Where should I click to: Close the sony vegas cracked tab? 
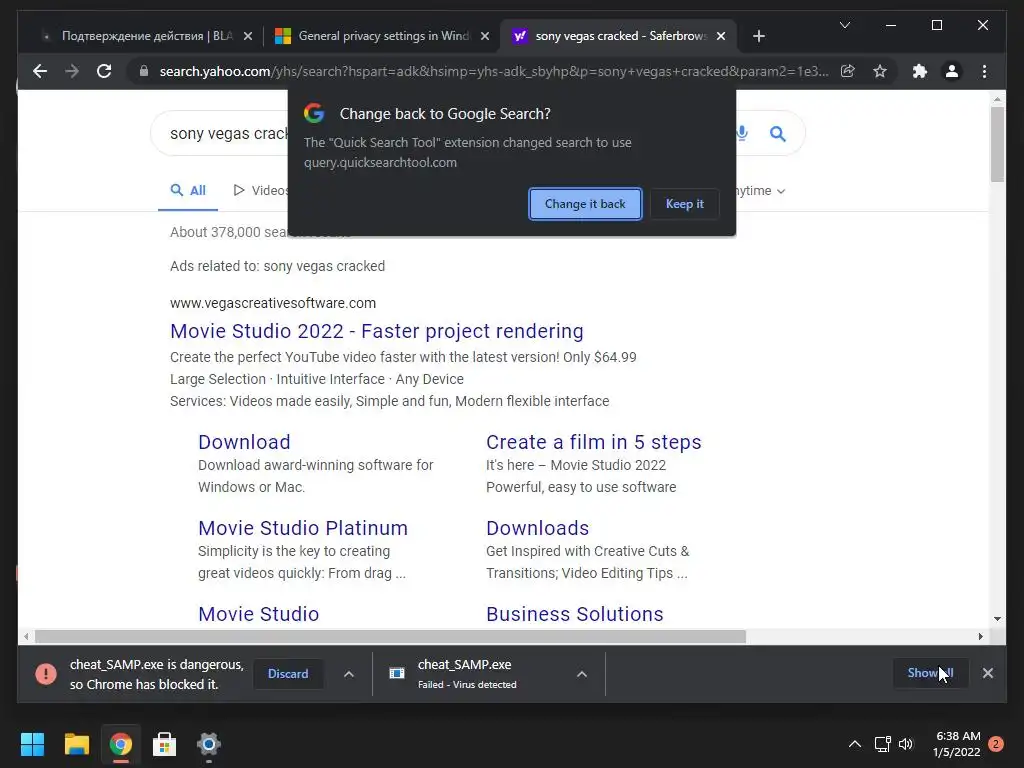(x=721, y=36)
